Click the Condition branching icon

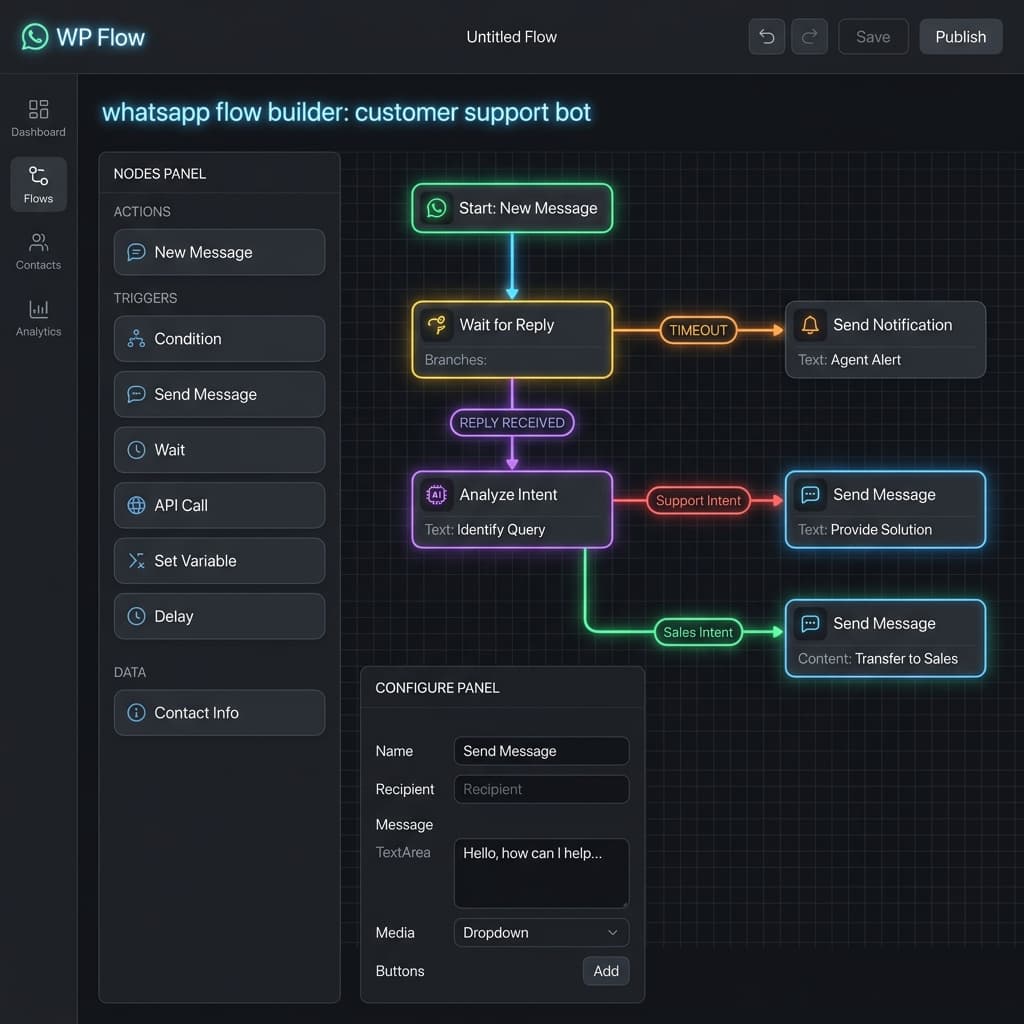[x=136, y=338]
